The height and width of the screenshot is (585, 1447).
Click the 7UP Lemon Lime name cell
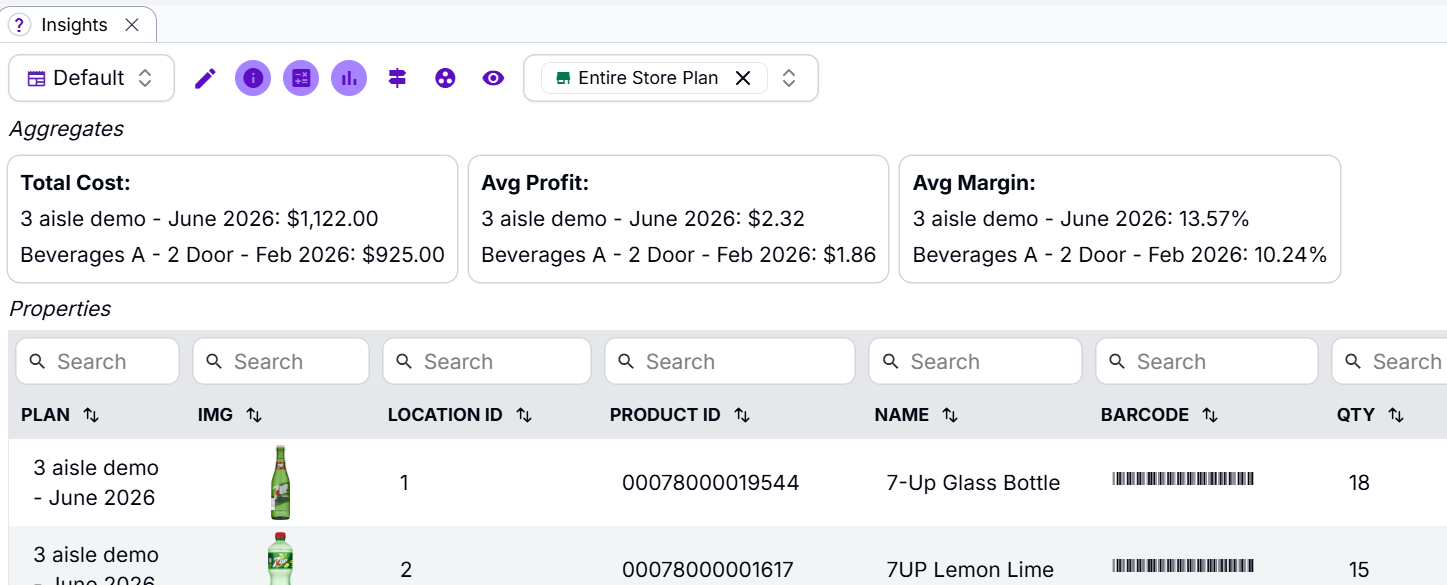click(x=970, y=570)
